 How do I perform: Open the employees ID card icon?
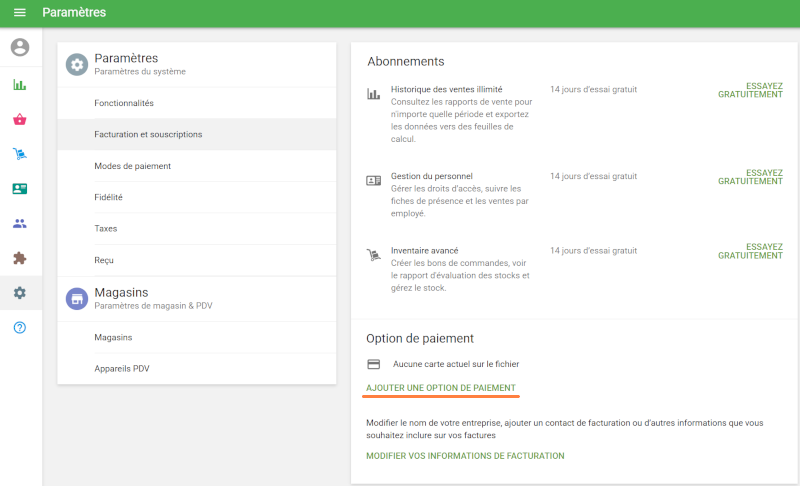click(x=20, y=189)
